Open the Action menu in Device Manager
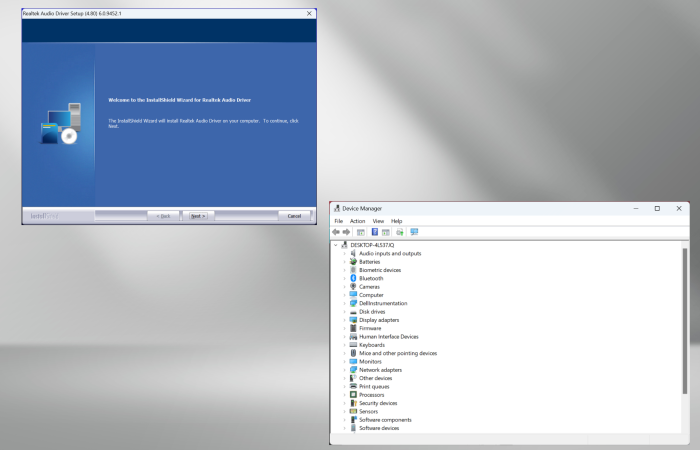700x450 pixels. [357, 221]
